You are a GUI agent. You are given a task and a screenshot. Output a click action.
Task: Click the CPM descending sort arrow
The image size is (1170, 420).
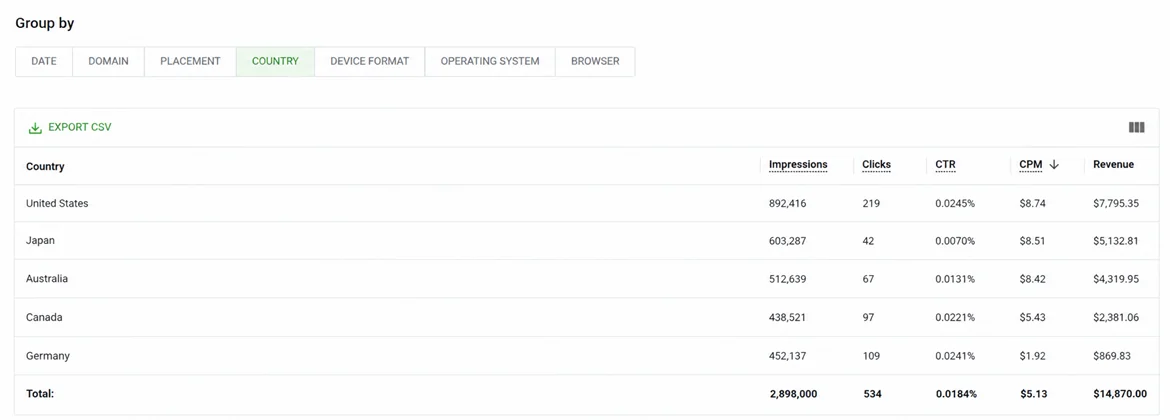[1054, 165]
